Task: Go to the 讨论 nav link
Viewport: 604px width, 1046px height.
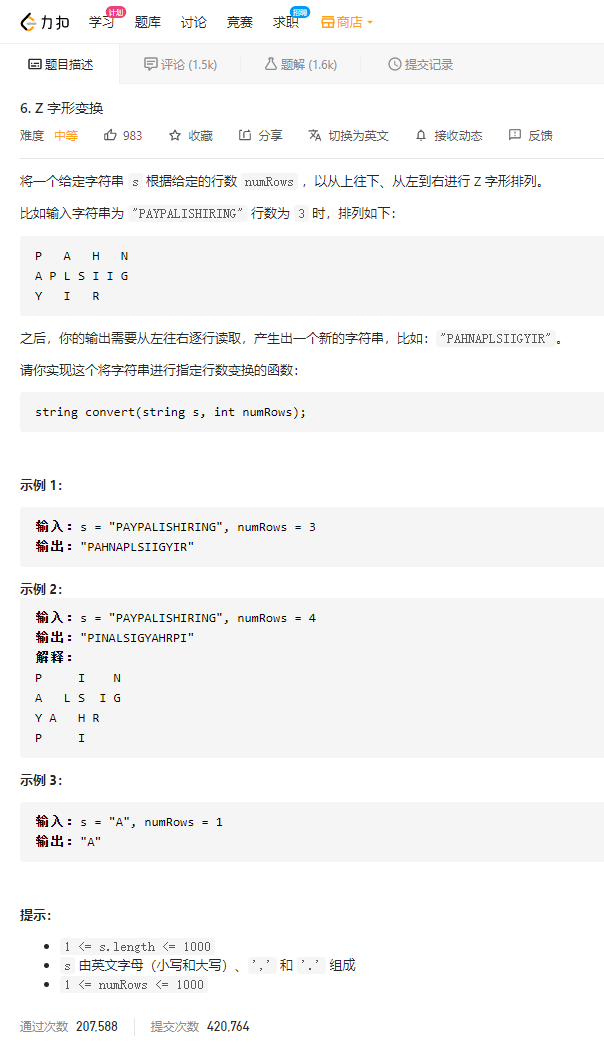Action: click(194, 22)
